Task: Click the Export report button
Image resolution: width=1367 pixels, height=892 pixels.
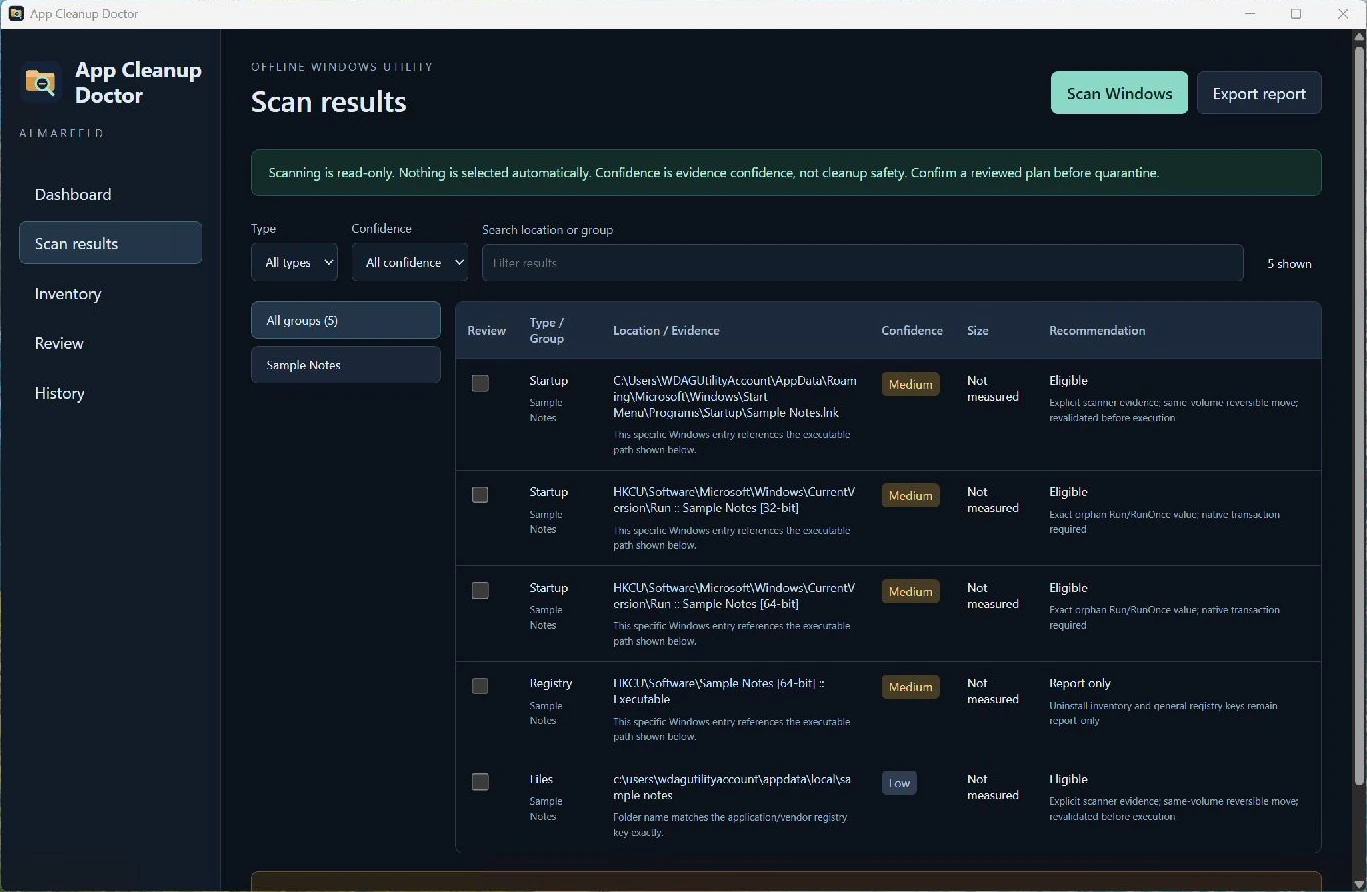Action: coord(1259,93)
